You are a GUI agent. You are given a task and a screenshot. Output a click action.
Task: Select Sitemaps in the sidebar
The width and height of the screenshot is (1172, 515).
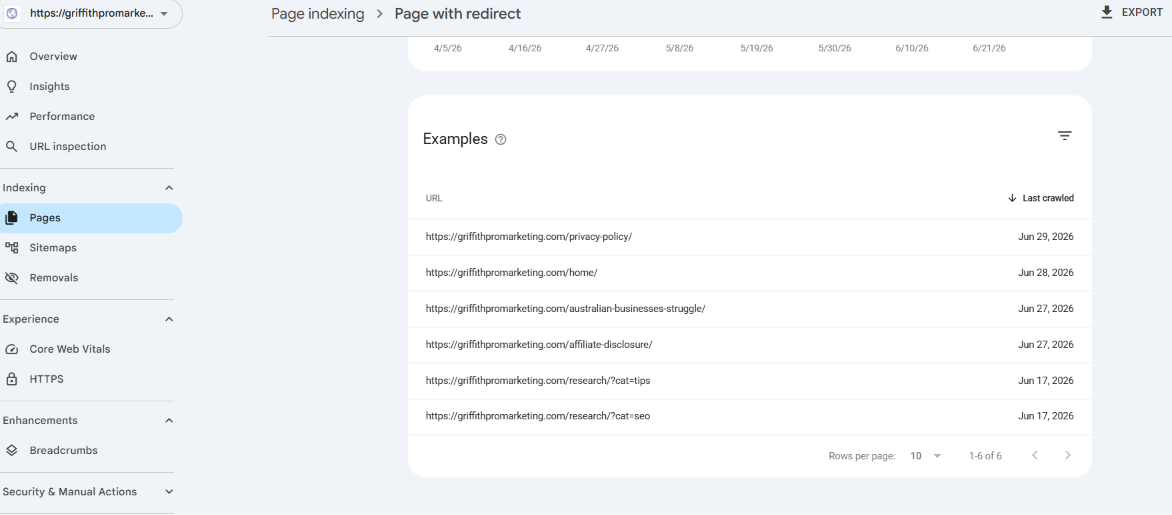[53, 247]
